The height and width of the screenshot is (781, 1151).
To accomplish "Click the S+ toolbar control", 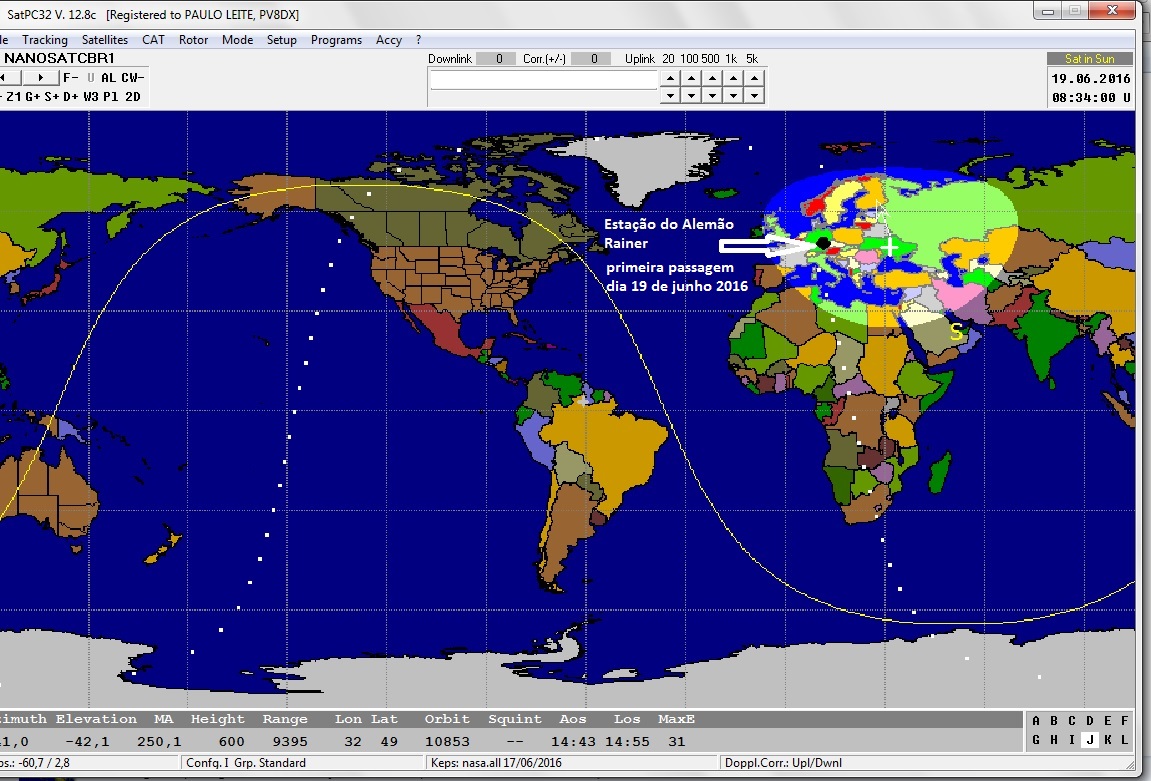I will [52, 97].
